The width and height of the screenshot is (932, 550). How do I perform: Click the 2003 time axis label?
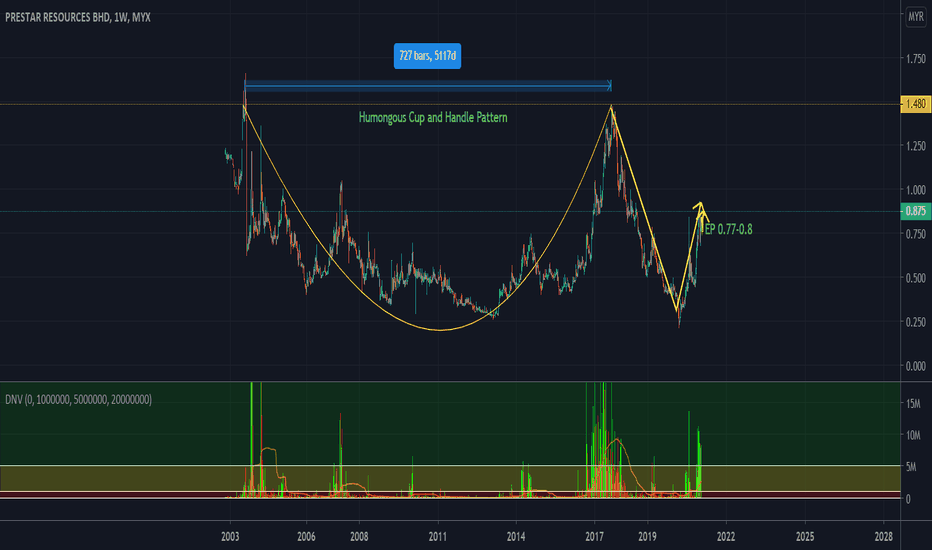(x=230, y=536)
